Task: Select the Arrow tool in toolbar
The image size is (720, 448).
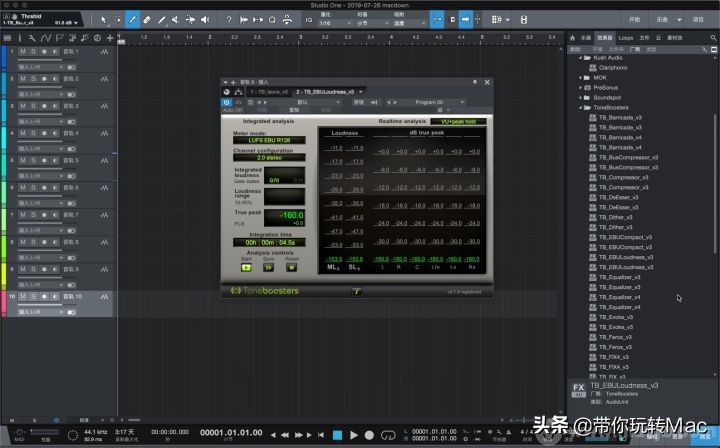Action: click(103, 20)
